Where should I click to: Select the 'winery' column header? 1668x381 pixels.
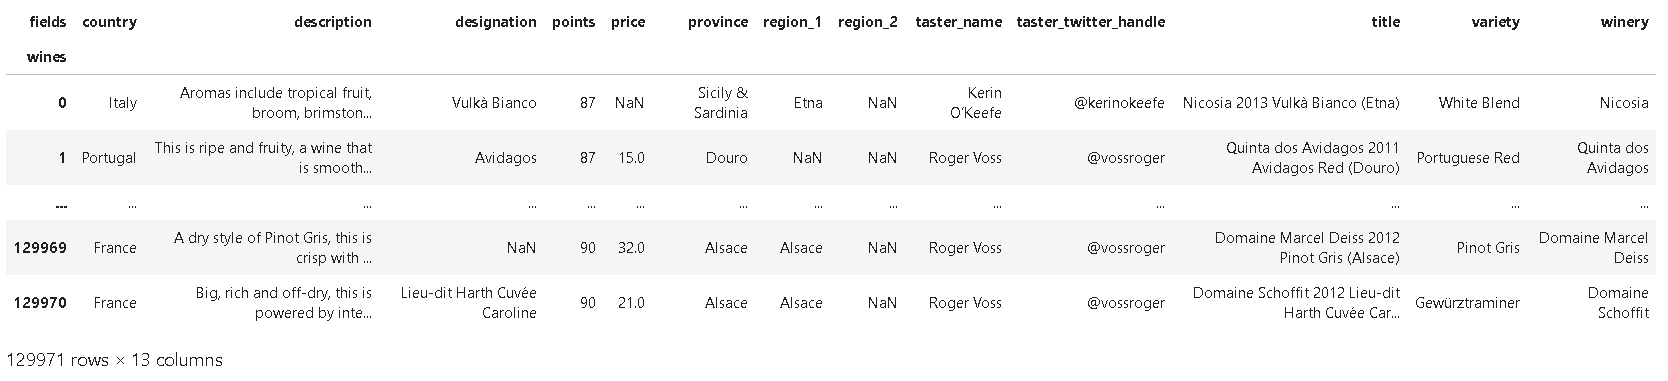click(1624, 22)
